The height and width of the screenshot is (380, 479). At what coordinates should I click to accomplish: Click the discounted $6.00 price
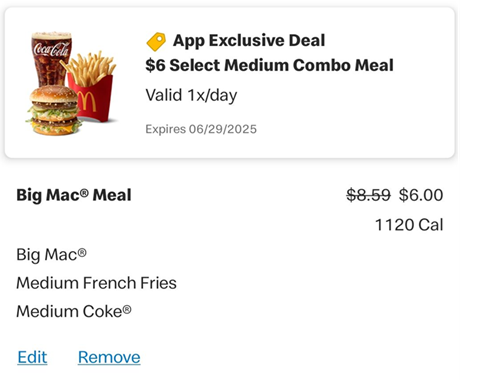[421, 195]
